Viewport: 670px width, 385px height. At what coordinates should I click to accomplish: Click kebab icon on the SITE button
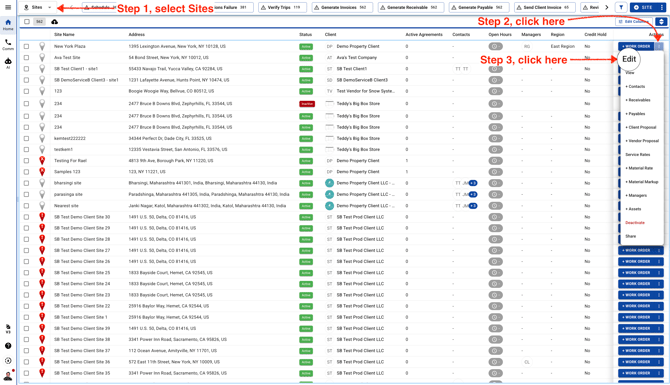tap(662, 7)
